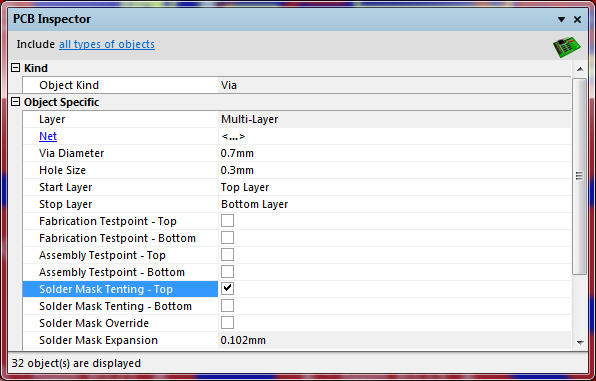The width and height of the screenshot is (596, 381).
Task: Click the Net value field
Action: coord(395,136)
